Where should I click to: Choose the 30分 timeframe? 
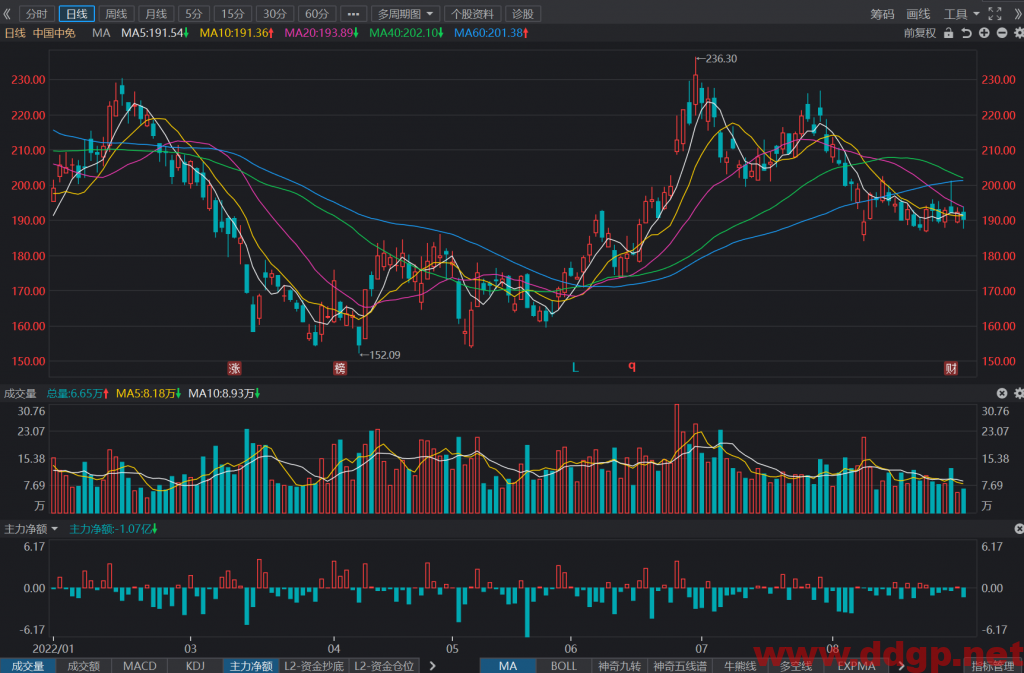click(x=274, y=14)
